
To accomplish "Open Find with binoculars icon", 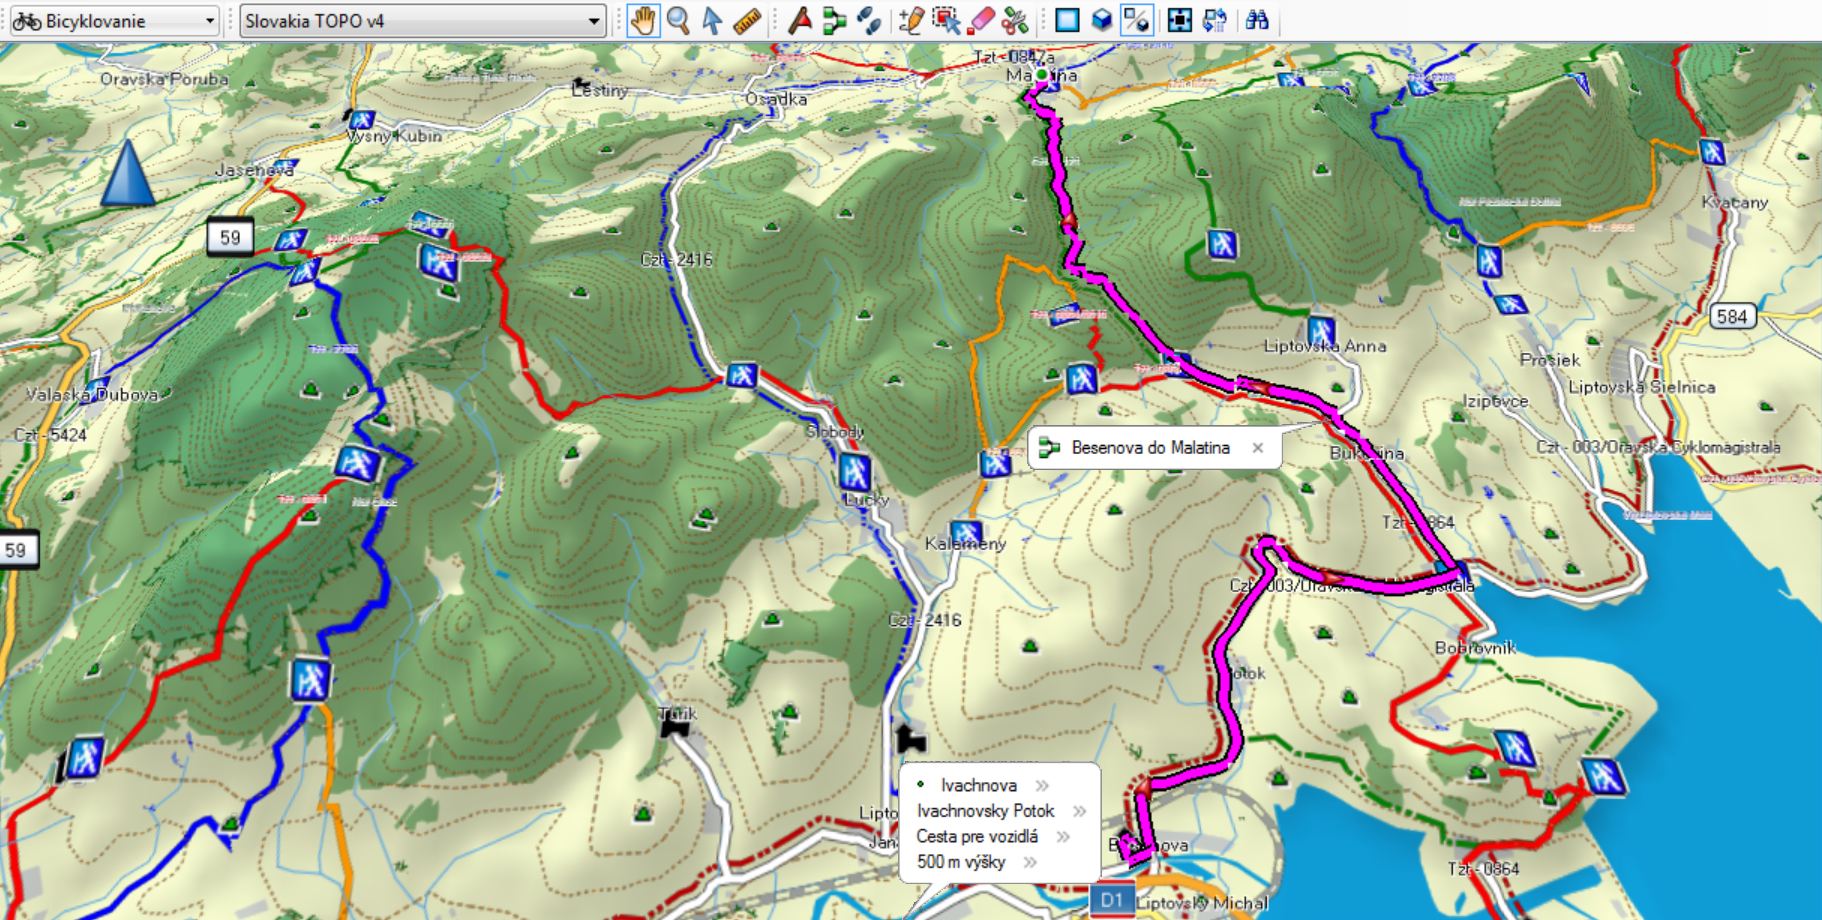I will [1257, 20].
